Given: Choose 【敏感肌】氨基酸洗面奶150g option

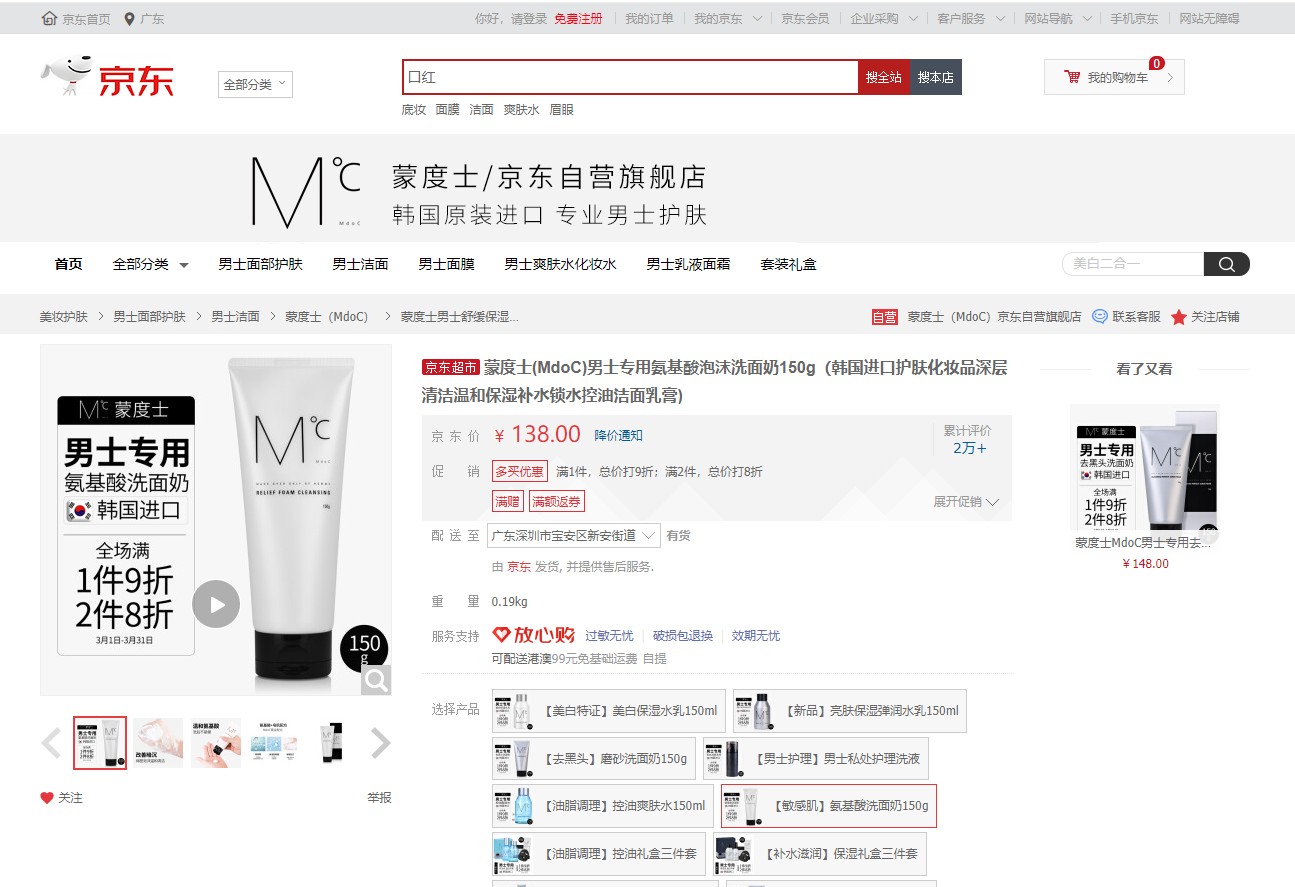Looking at the screenshot, I should click(829, 806).
